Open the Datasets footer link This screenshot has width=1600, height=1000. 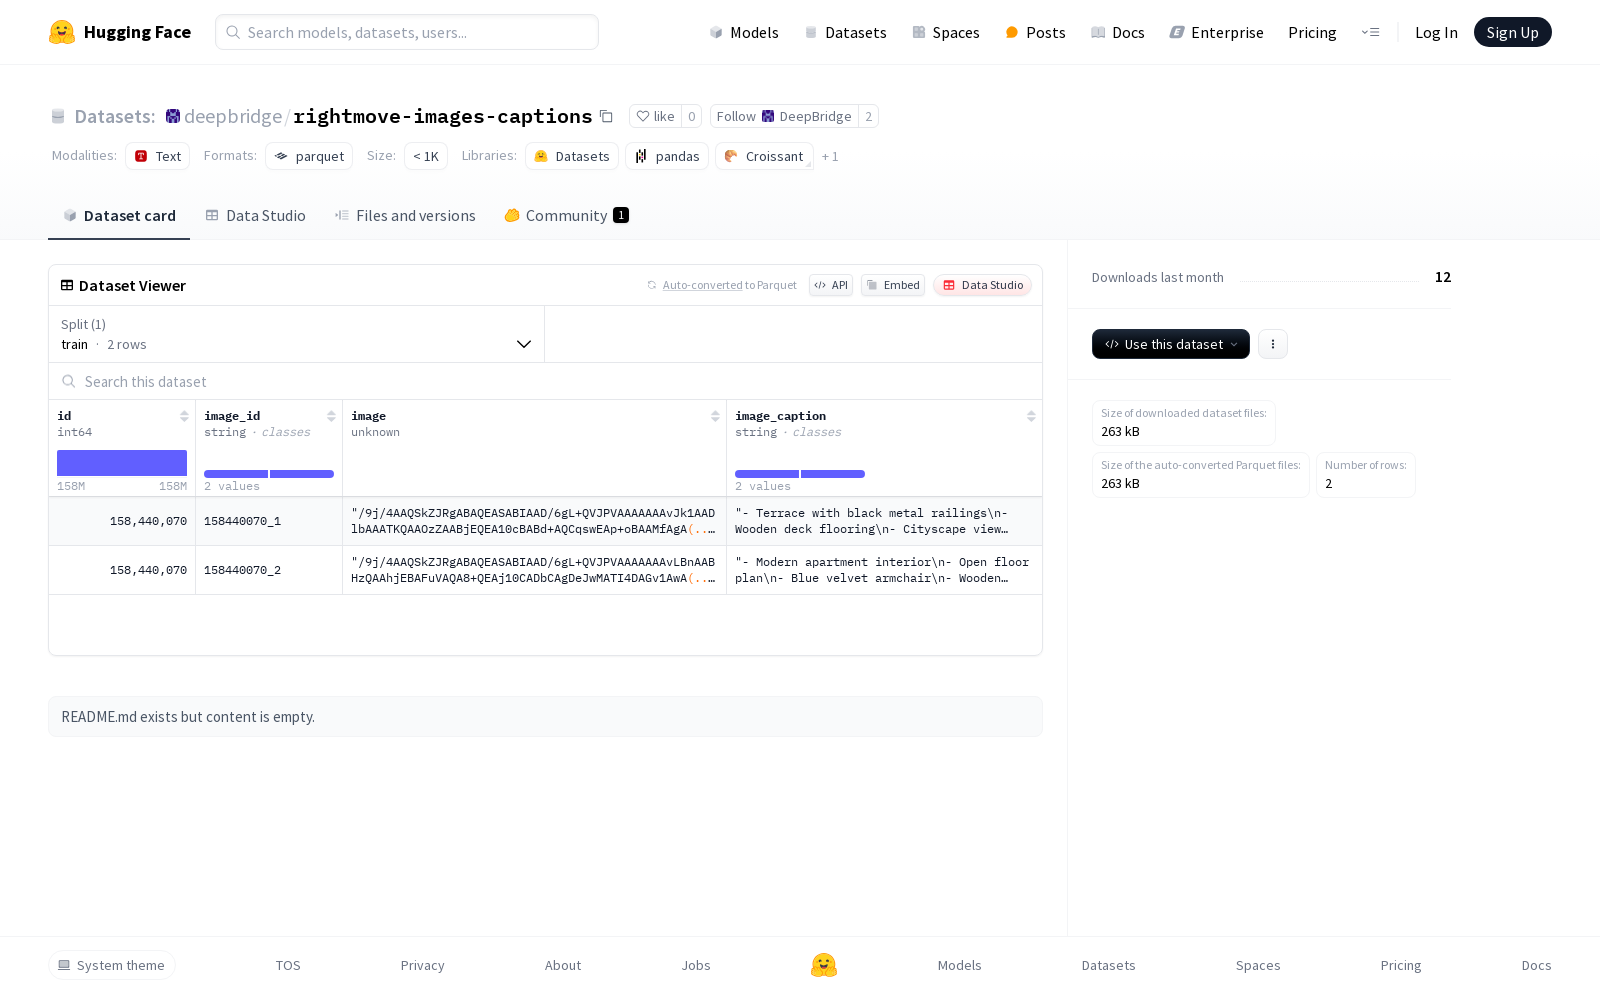pos(1108,965)
